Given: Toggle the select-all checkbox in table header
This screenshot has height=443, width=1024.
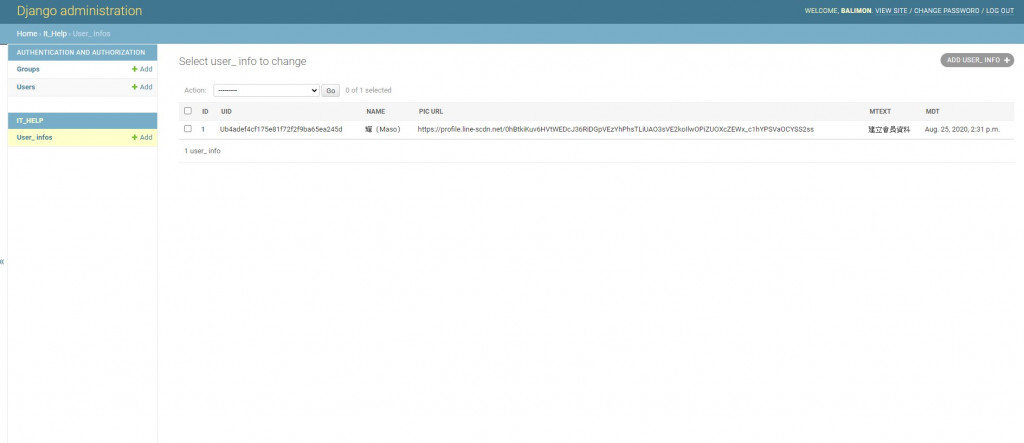Looking at the screenshot, I should click(x=188, y=111).
